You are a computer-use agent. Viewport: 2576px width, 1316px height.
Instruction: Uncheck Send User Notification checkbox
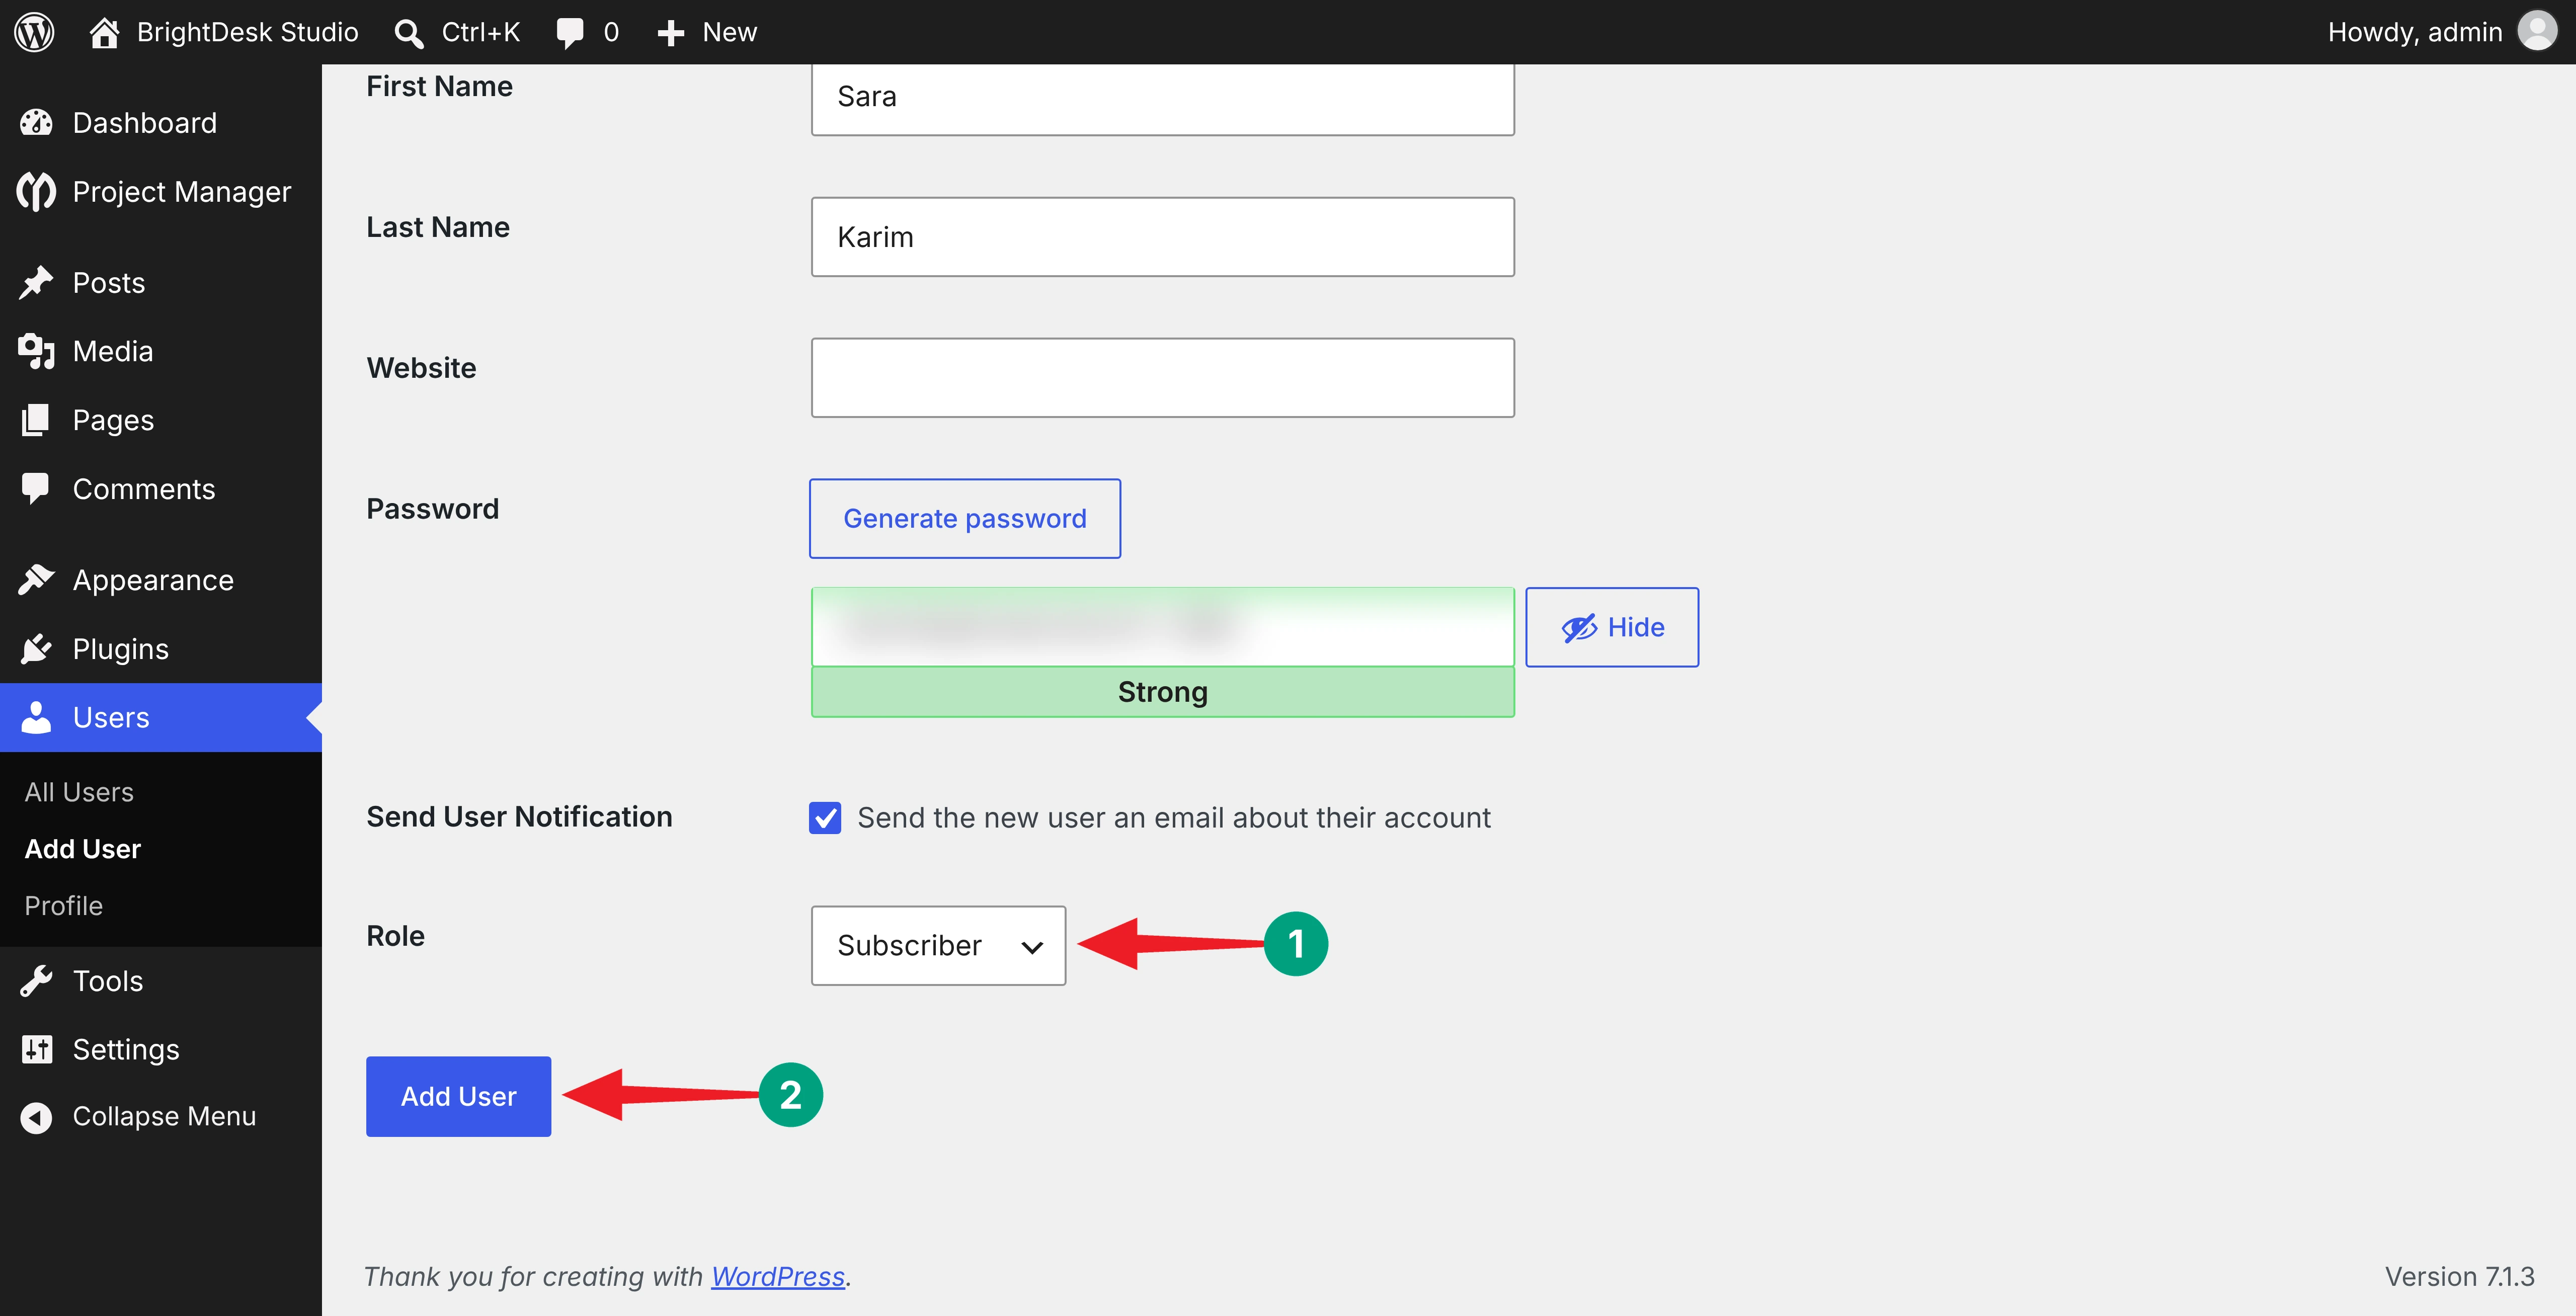[x=825, y=817]
